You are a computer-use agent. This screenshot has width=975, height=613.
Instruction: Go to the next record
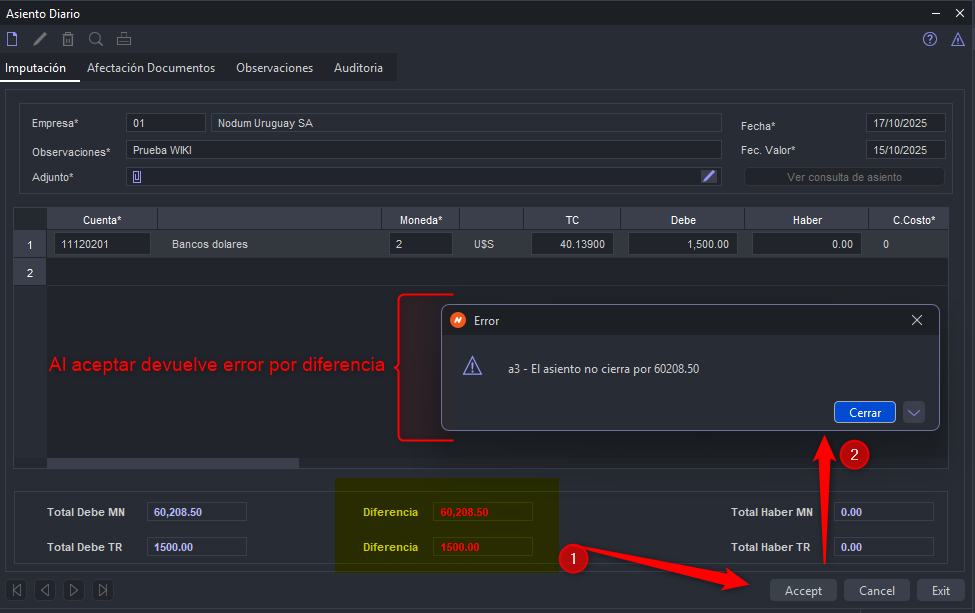[x=74, y=590]
